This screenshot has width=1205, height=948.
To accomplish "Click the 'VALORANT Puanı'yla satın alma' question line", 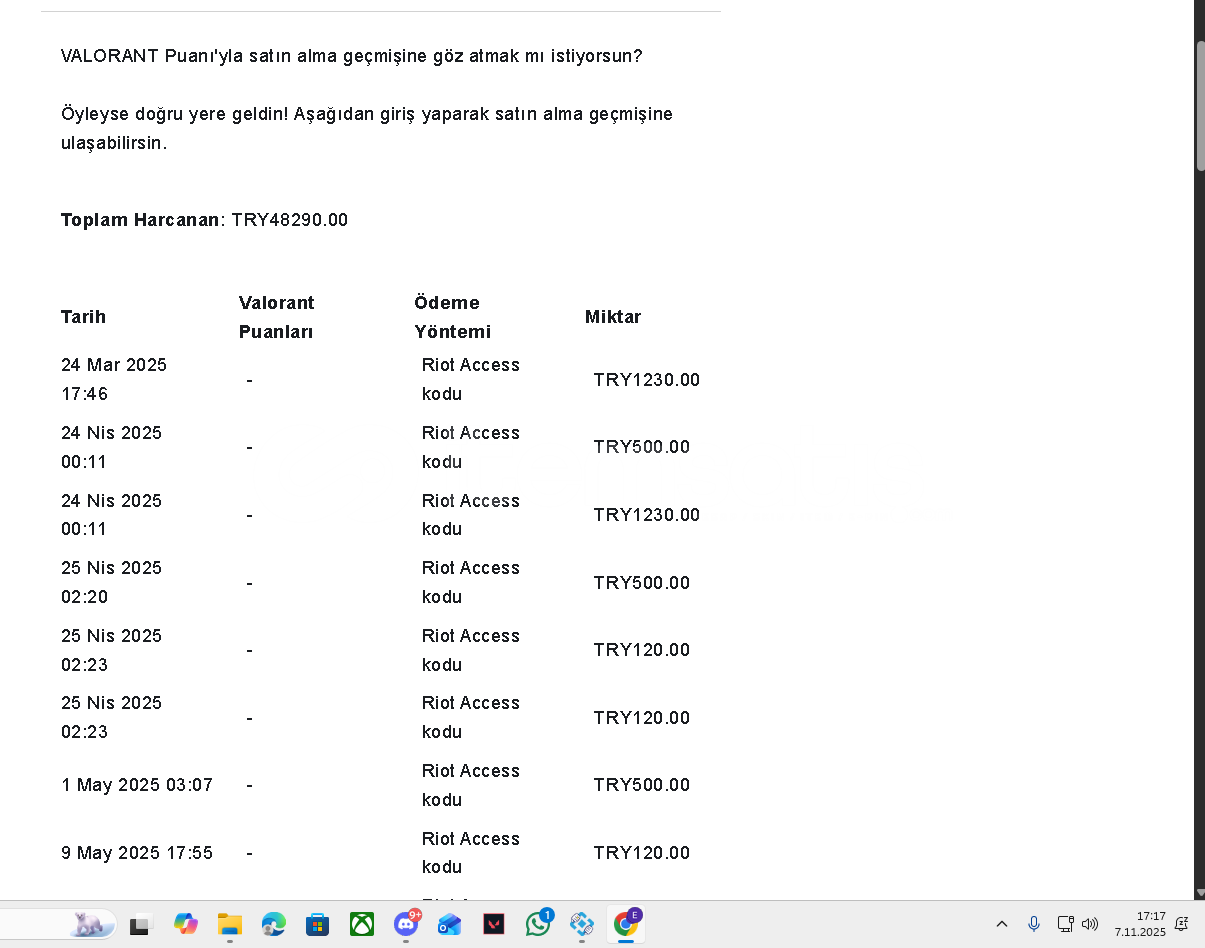I will [352, 56].
